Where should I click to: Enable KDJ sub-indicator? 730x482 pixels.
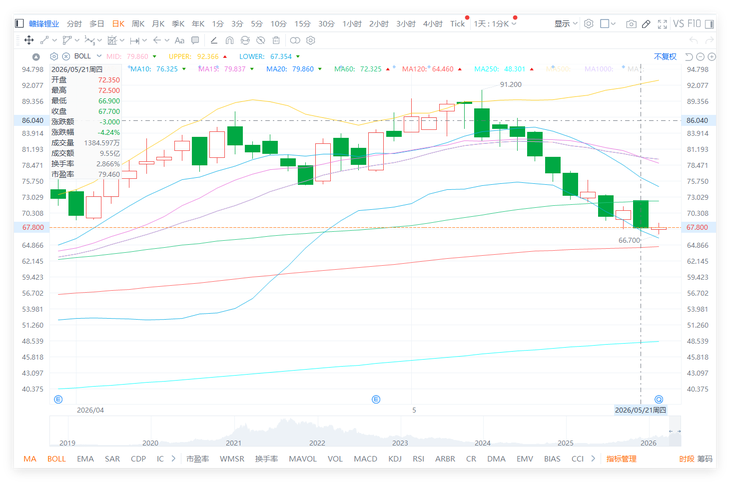(395, 459)
